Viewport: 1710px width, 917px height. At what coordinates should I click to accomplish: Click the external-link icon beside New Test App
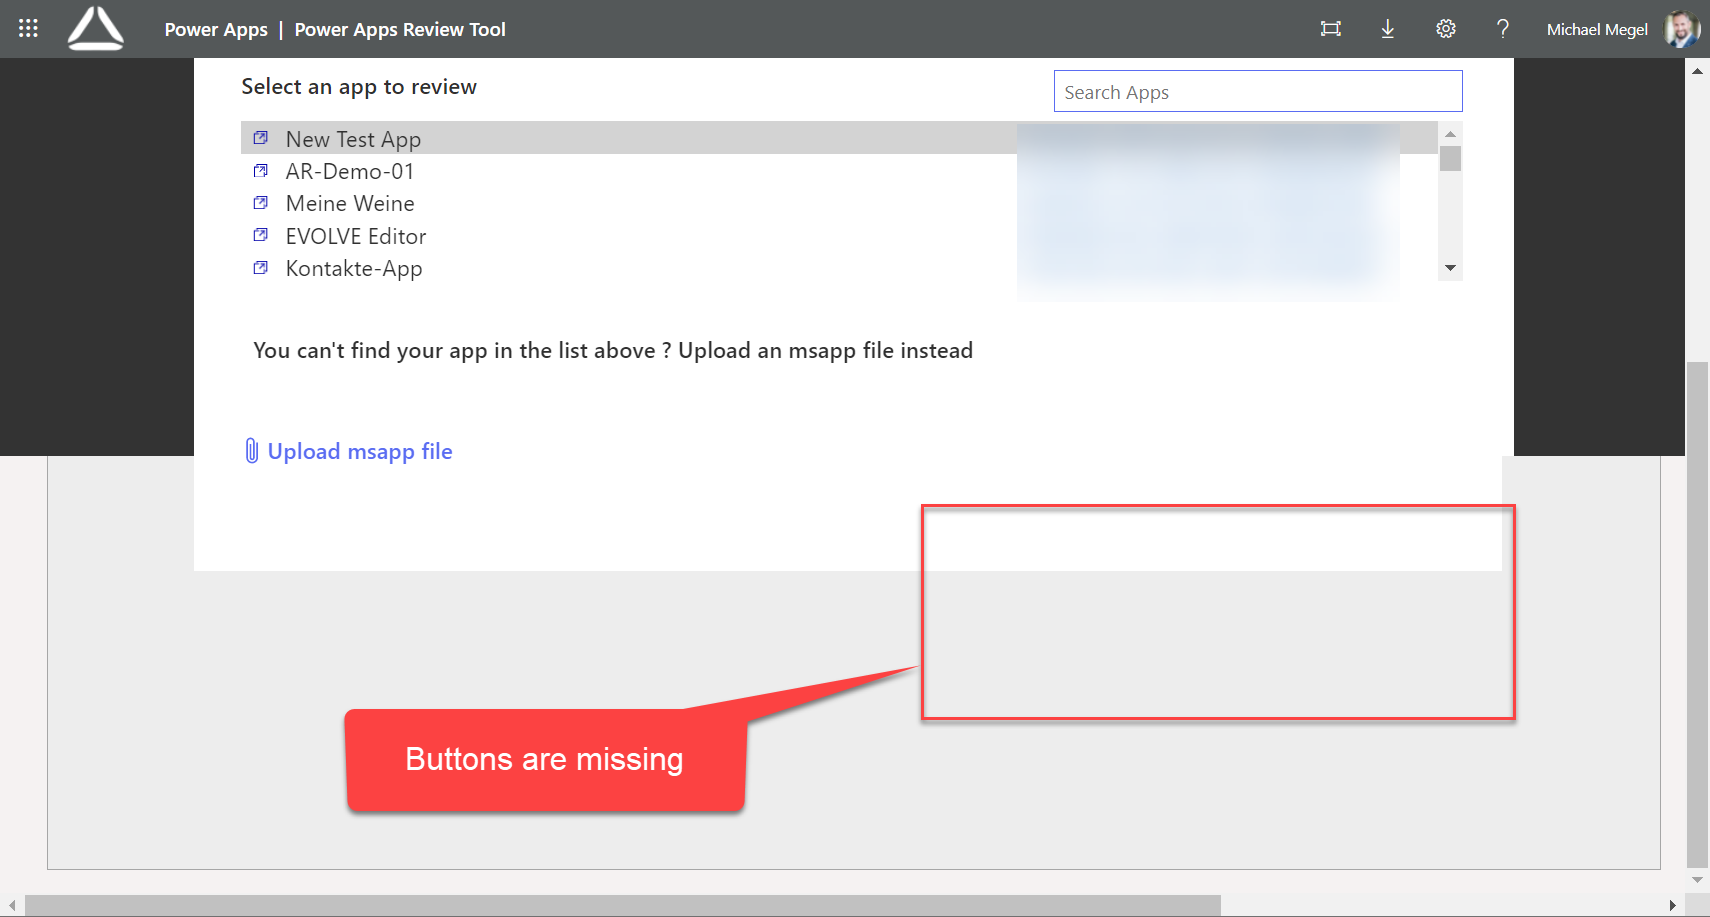point(261,136)
